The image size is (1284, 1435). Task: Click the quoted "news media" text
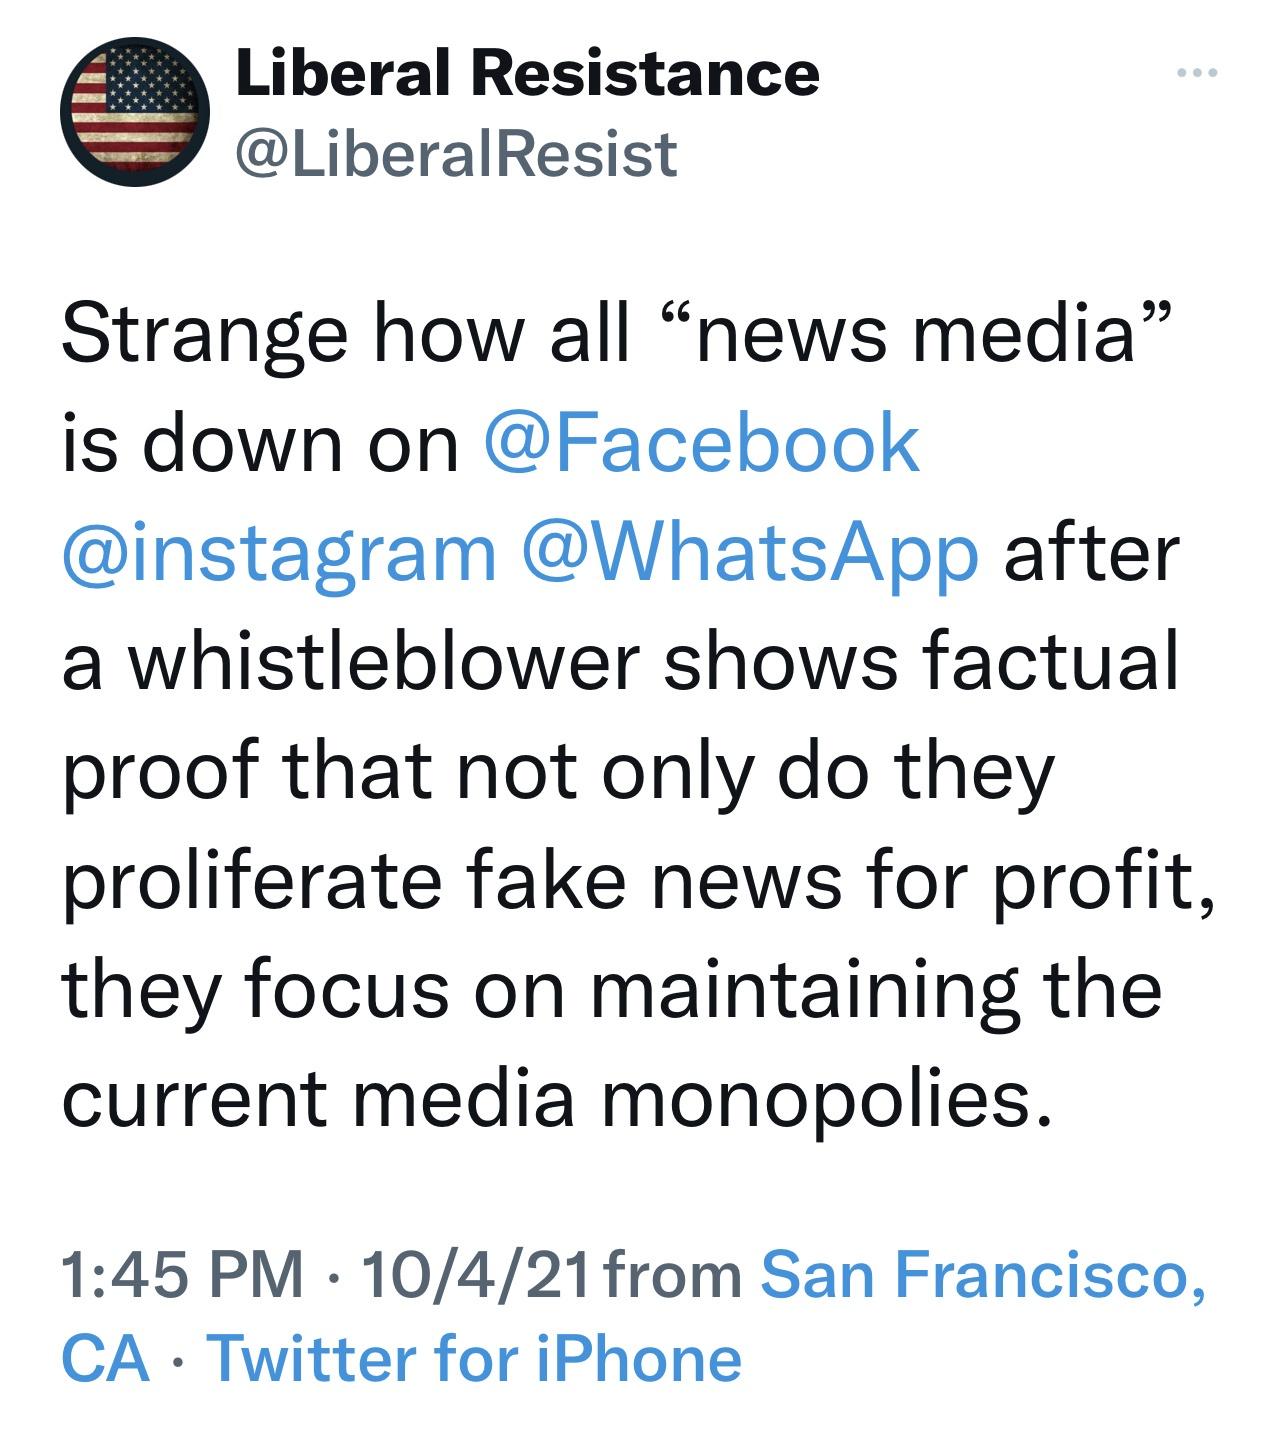click(x=908, y=335)
